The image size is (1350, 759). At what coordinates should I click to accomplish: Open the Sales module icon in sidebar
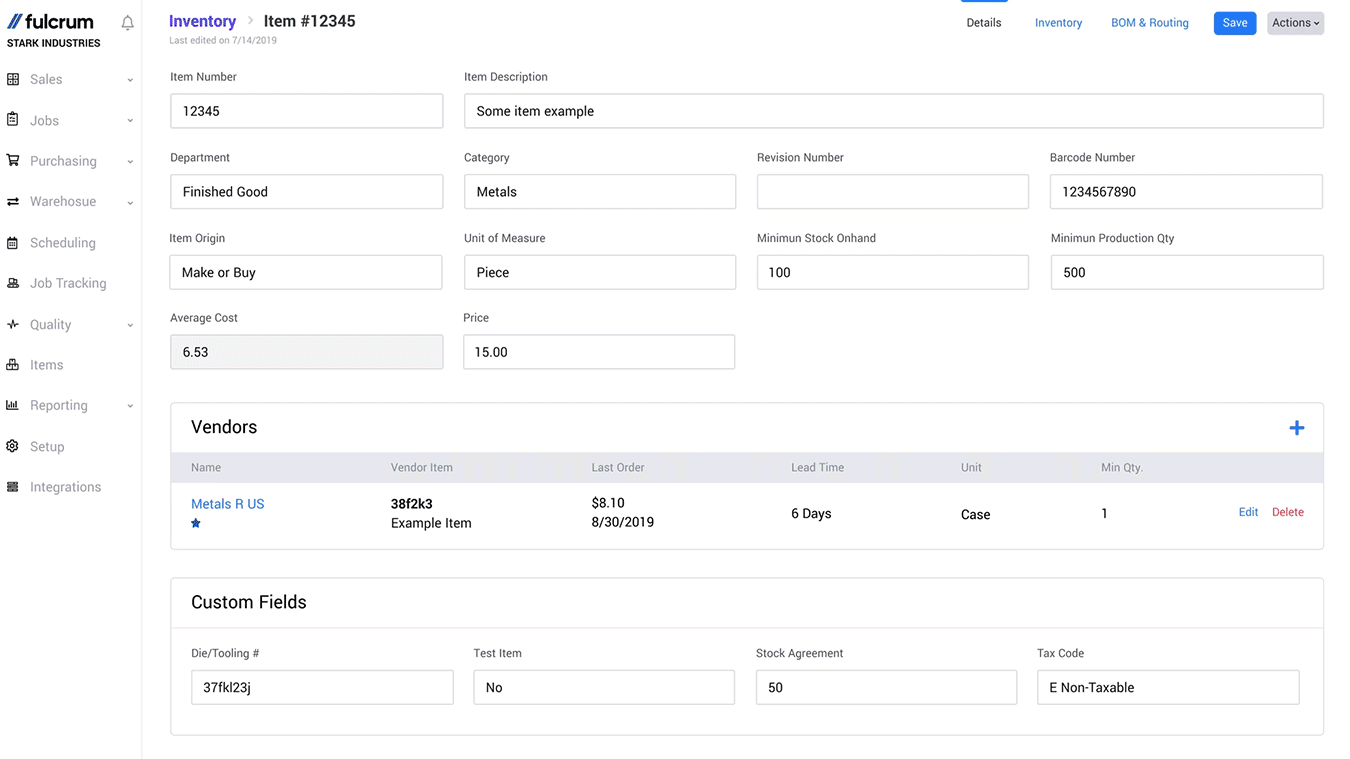(14, 79)
